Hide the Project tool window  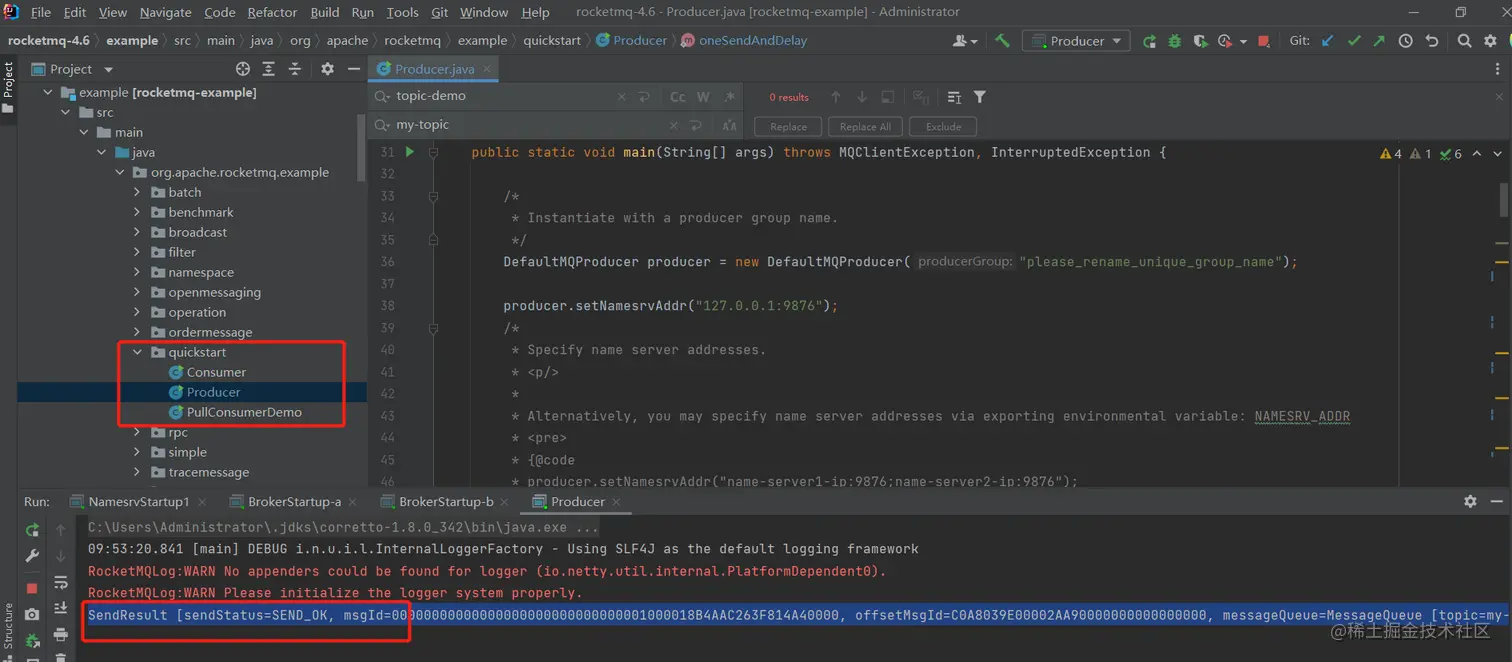coord(353,69)
